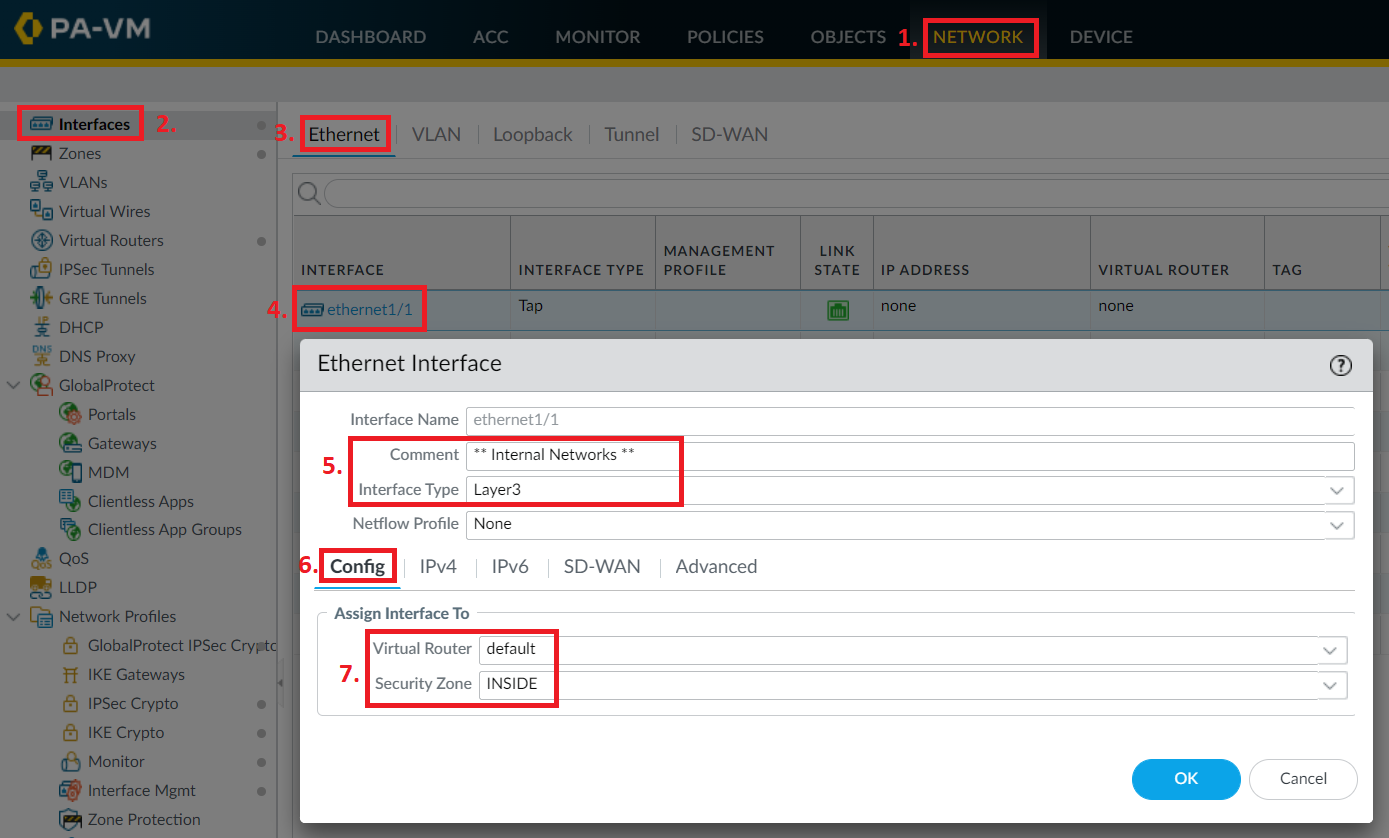Click the ethernet1/1 link state icon
The width and height of the screenshot is (1389, 838).
point(838,310)
